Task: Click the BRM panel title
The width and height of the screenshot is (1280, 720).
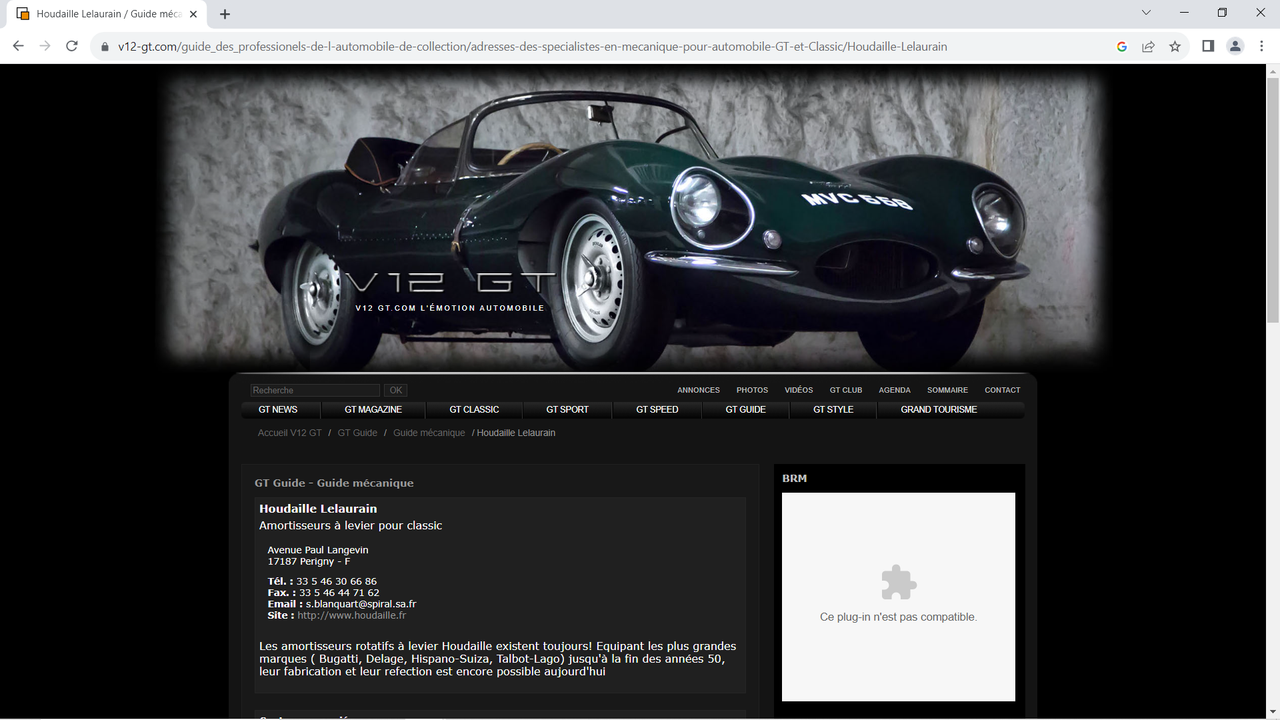Action: (x=794, y=479)
